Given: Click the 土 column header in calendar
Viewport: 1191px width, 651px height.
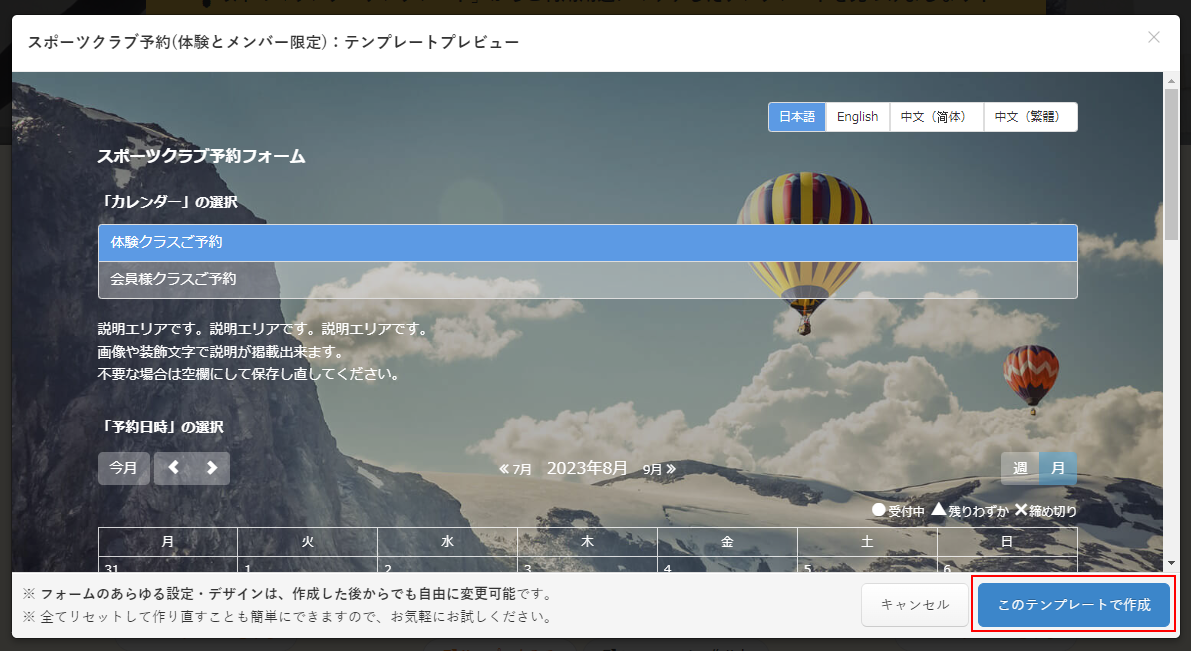Looking at the screenshot, I should click(x=867, y=542).
